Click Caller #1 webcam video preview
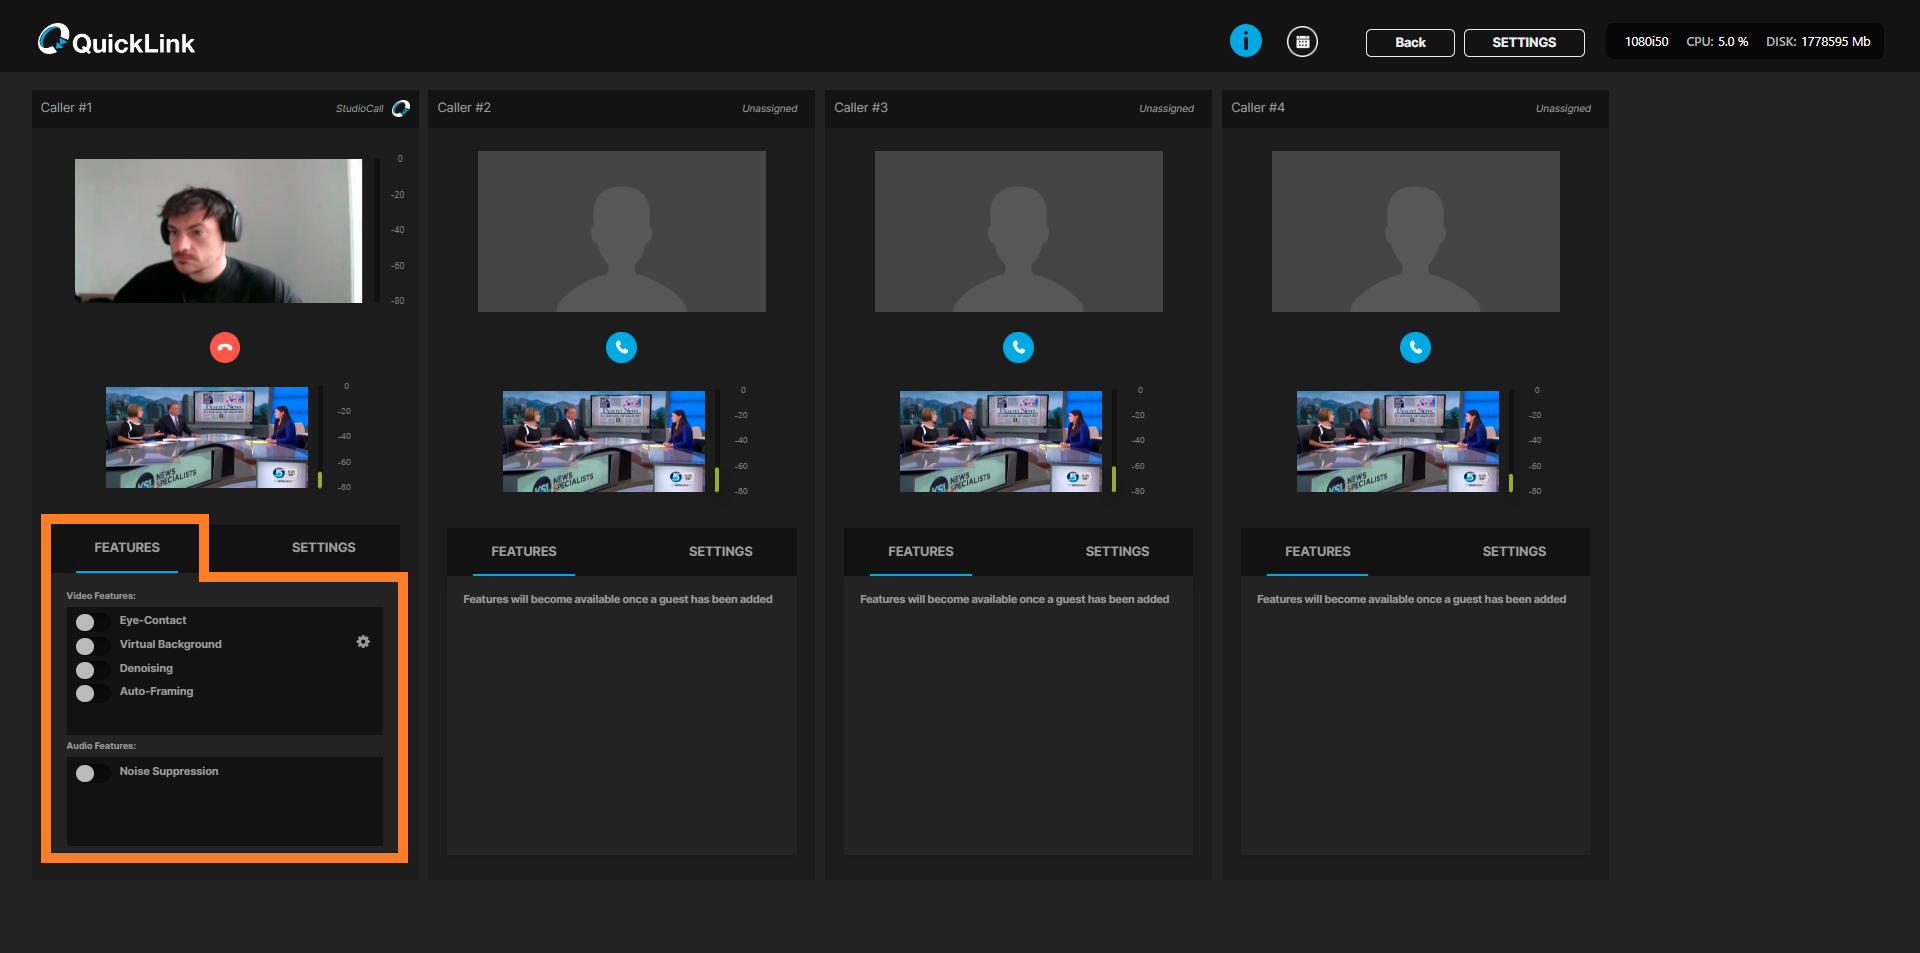1920x953 pixels. point(218,231)
